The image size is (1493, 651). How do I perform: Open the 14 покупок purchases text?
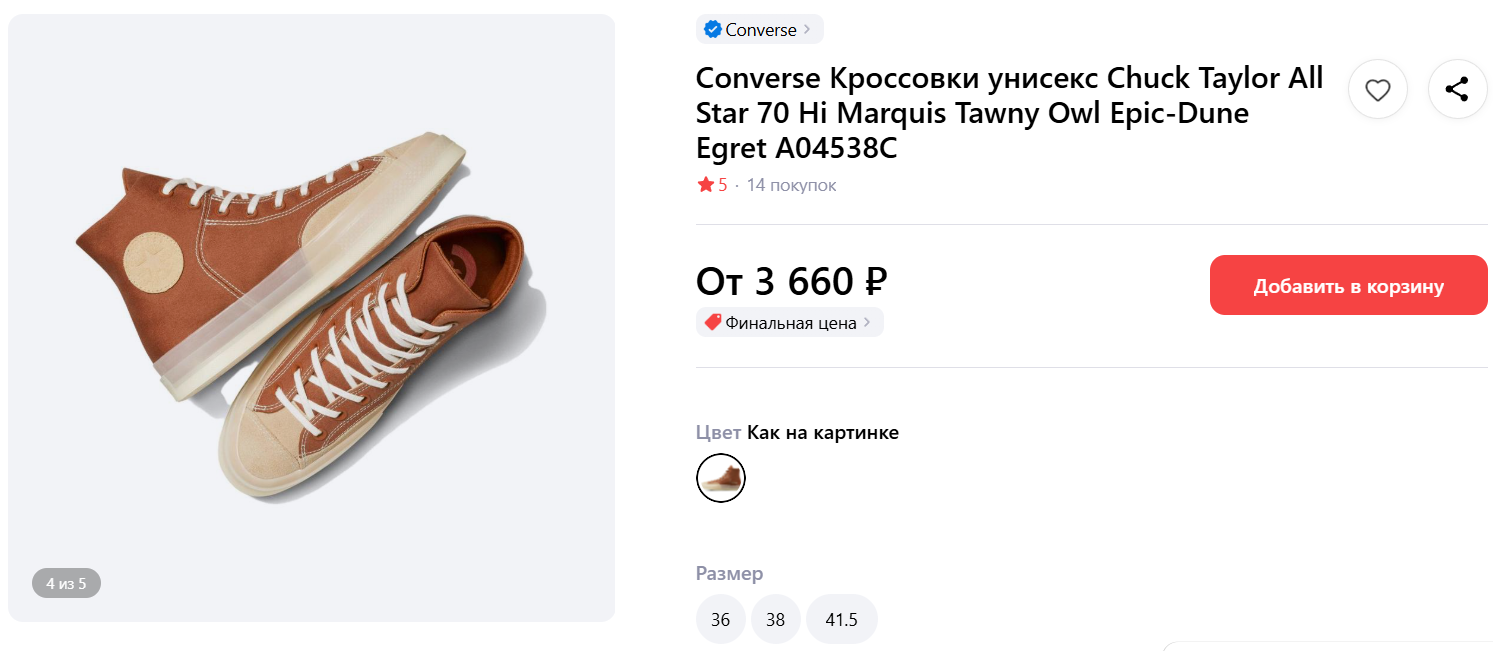pos(791,185)
